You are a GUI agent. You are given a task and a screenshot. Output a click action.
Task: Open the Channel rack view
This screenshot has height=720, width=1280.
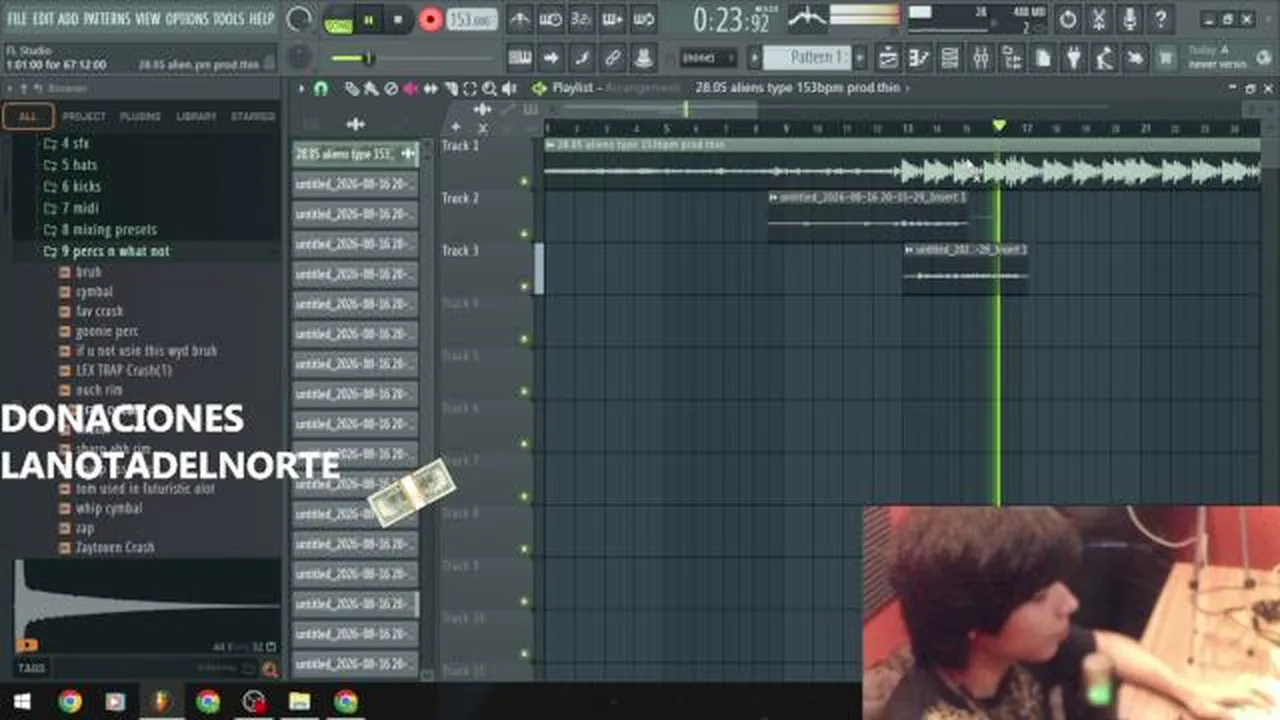pos(950,58)
